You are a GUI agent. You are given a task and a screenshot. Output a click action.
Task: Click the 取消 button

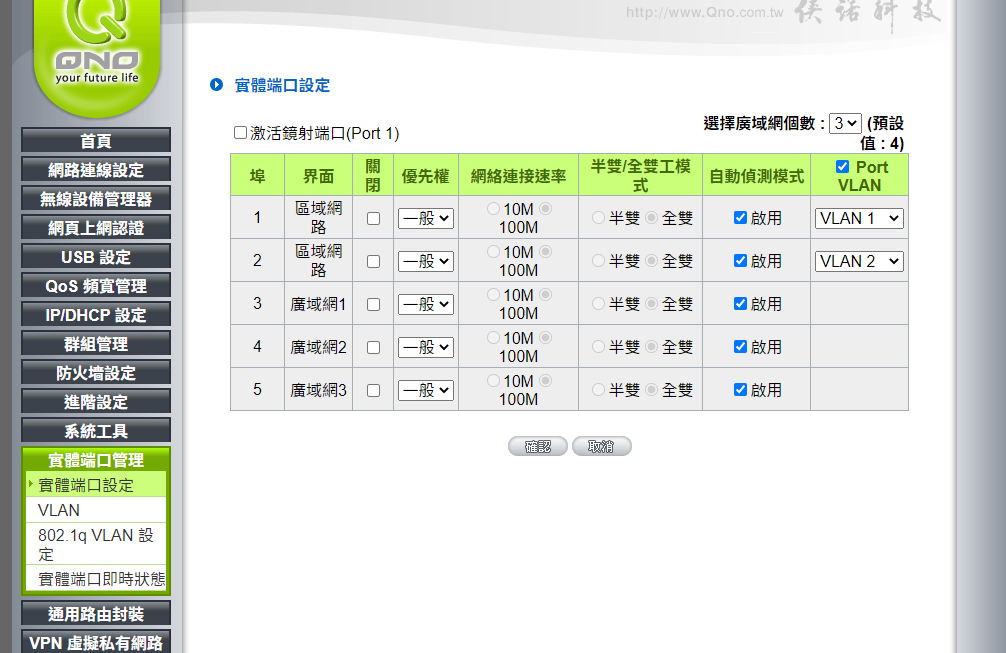[601, 446]
